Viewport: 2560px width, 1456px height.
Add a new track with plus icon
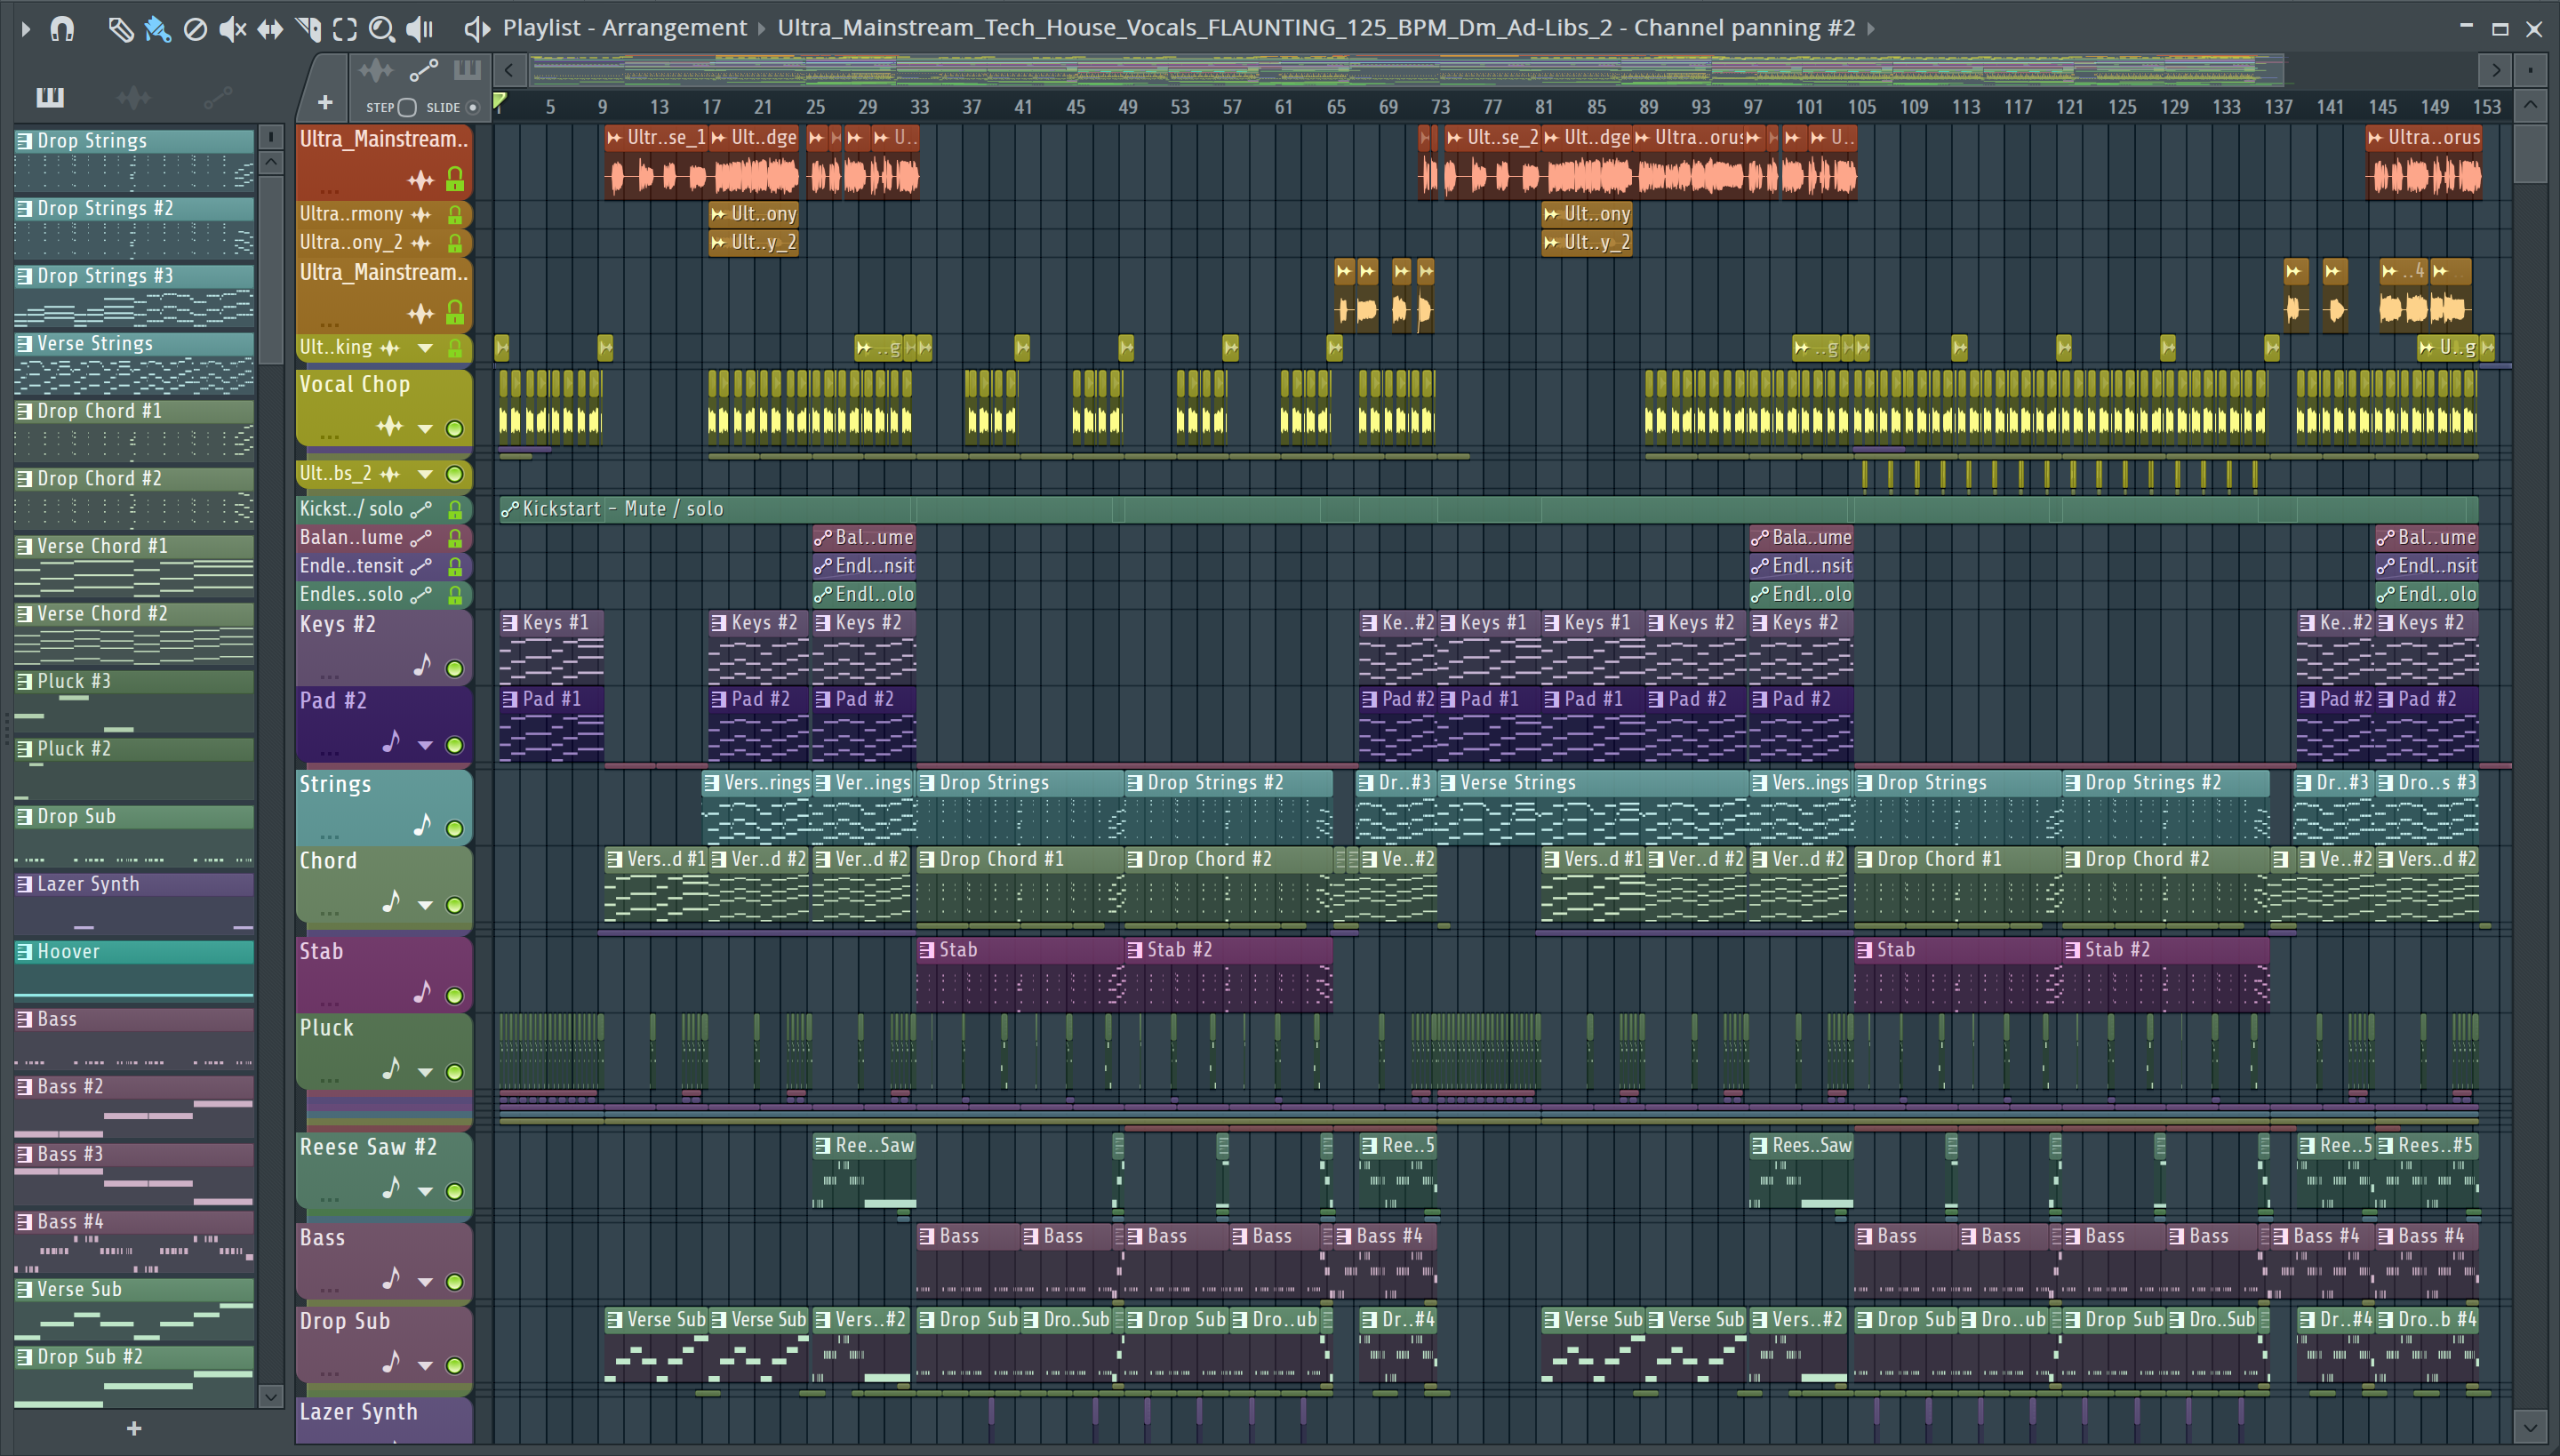coord(325,102)
